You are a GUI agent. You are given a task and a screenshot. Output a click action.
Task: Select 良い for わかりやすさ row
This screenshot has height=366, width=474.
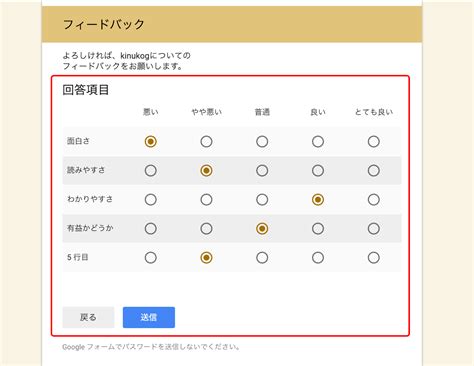tap(318, 199)
